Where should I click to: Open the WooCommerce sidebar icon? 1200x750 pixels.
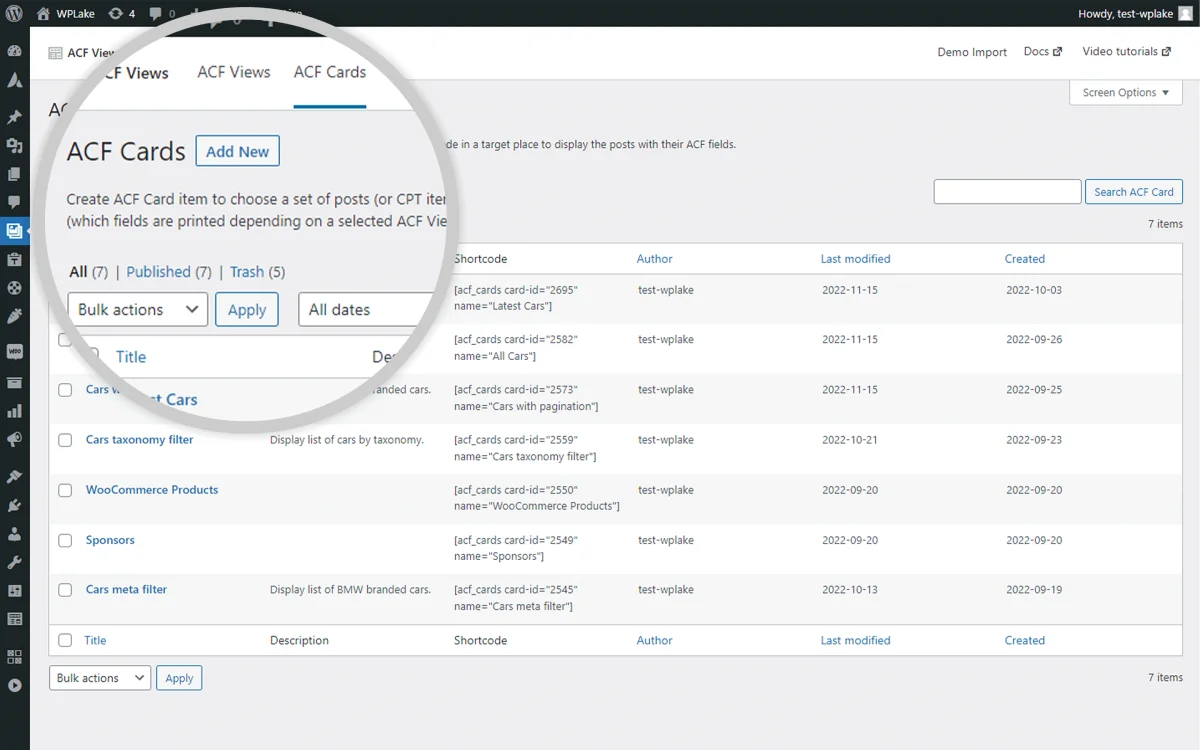click(15, 352)
